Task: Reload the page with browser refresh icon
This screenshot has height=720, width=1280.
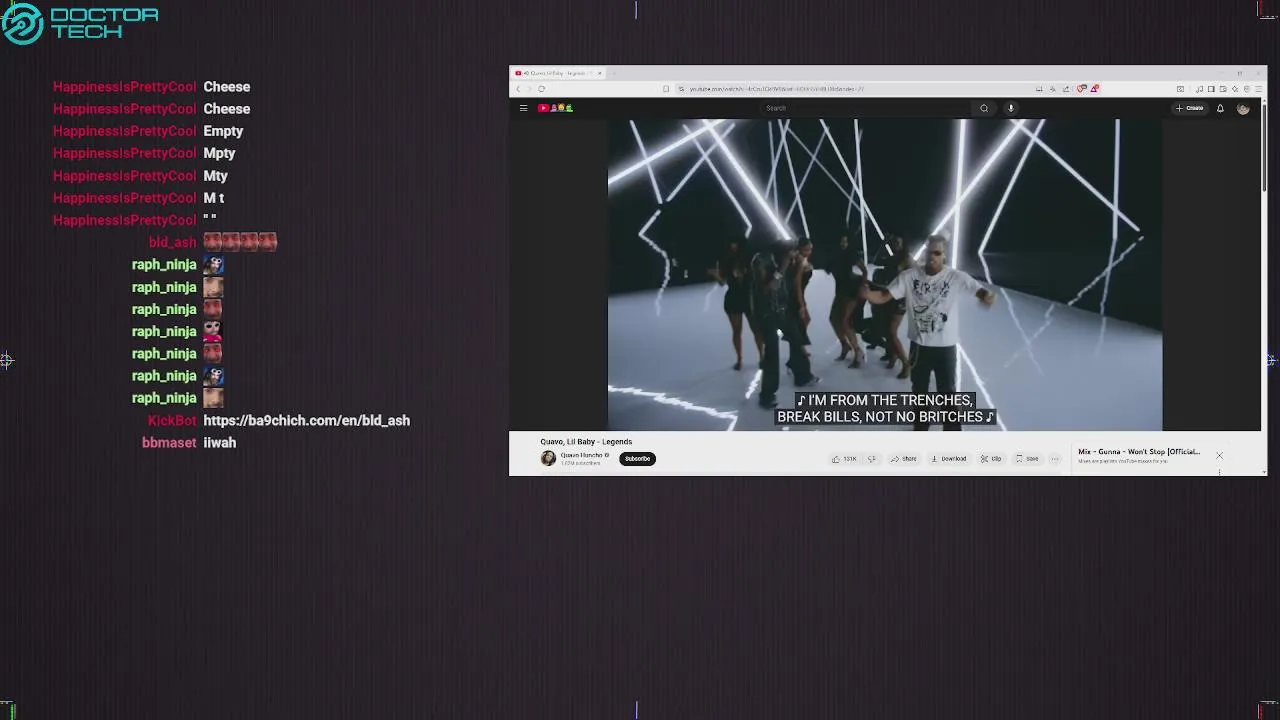Action: [x=541, y=89]
